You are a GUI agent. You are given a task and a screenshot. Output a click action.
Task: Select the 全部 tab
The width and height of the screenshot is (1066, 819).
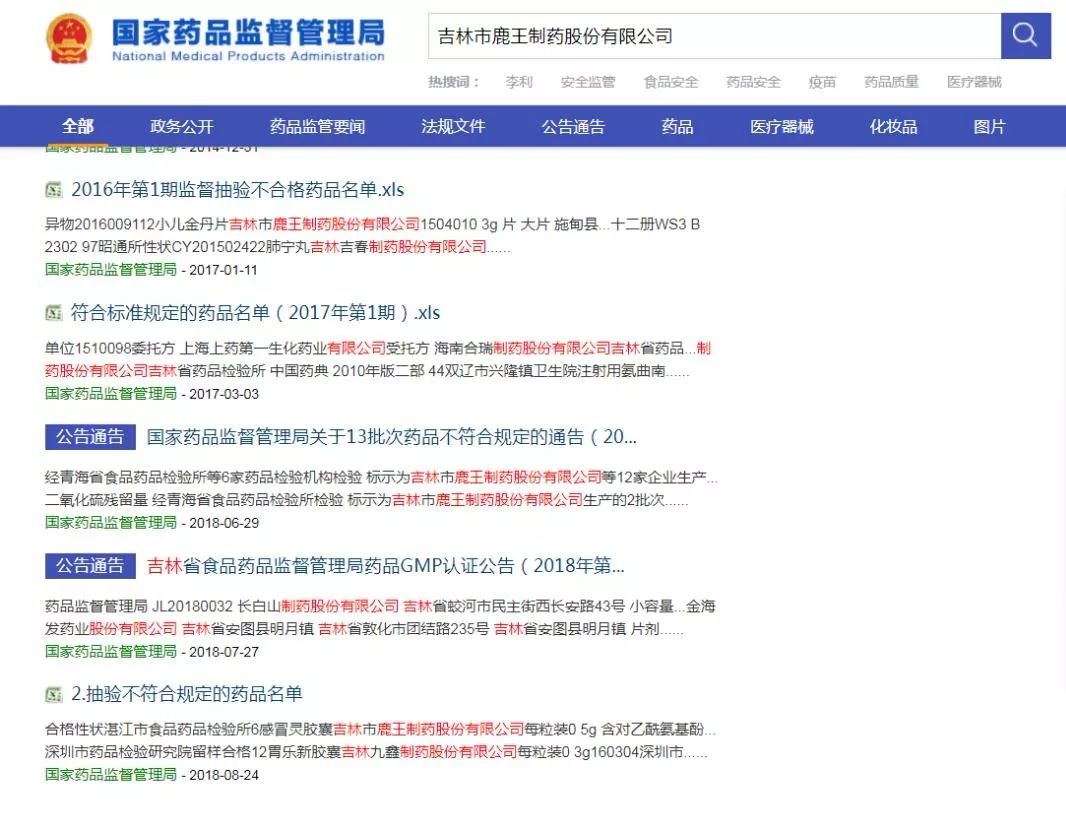78,126
